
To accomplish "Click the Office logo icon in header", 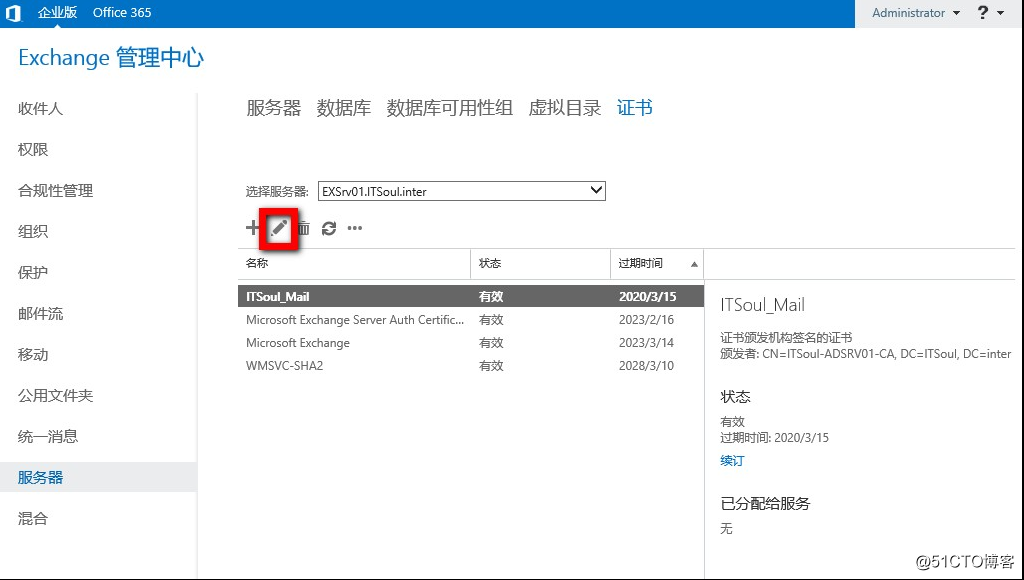I will click(14, 12).
